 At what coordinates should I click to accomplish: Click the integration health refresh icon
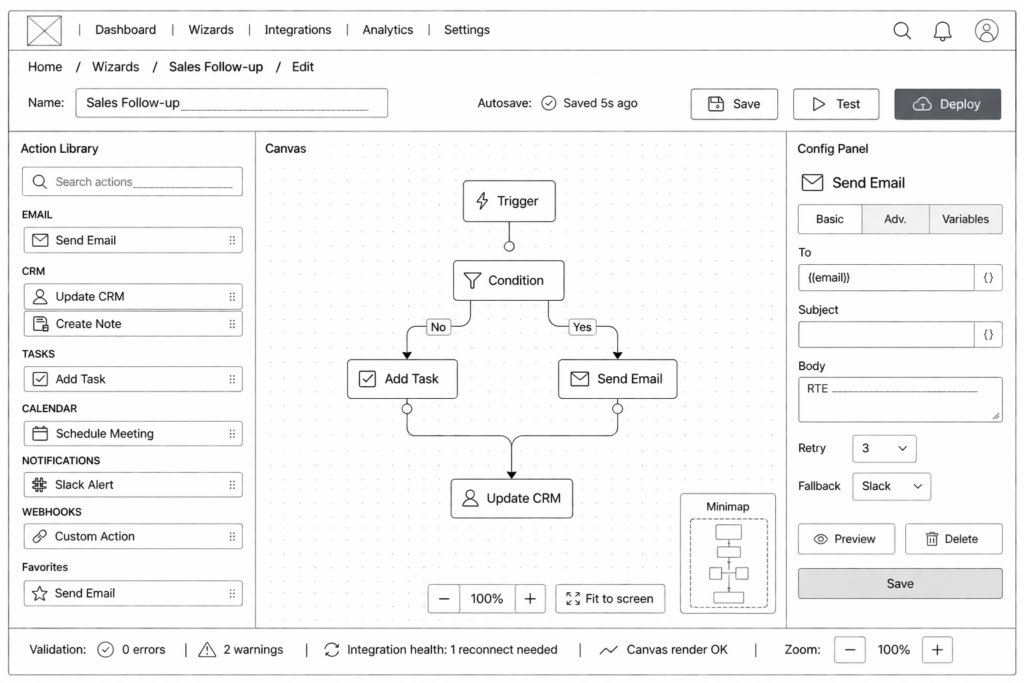click(x=332, y=650)
